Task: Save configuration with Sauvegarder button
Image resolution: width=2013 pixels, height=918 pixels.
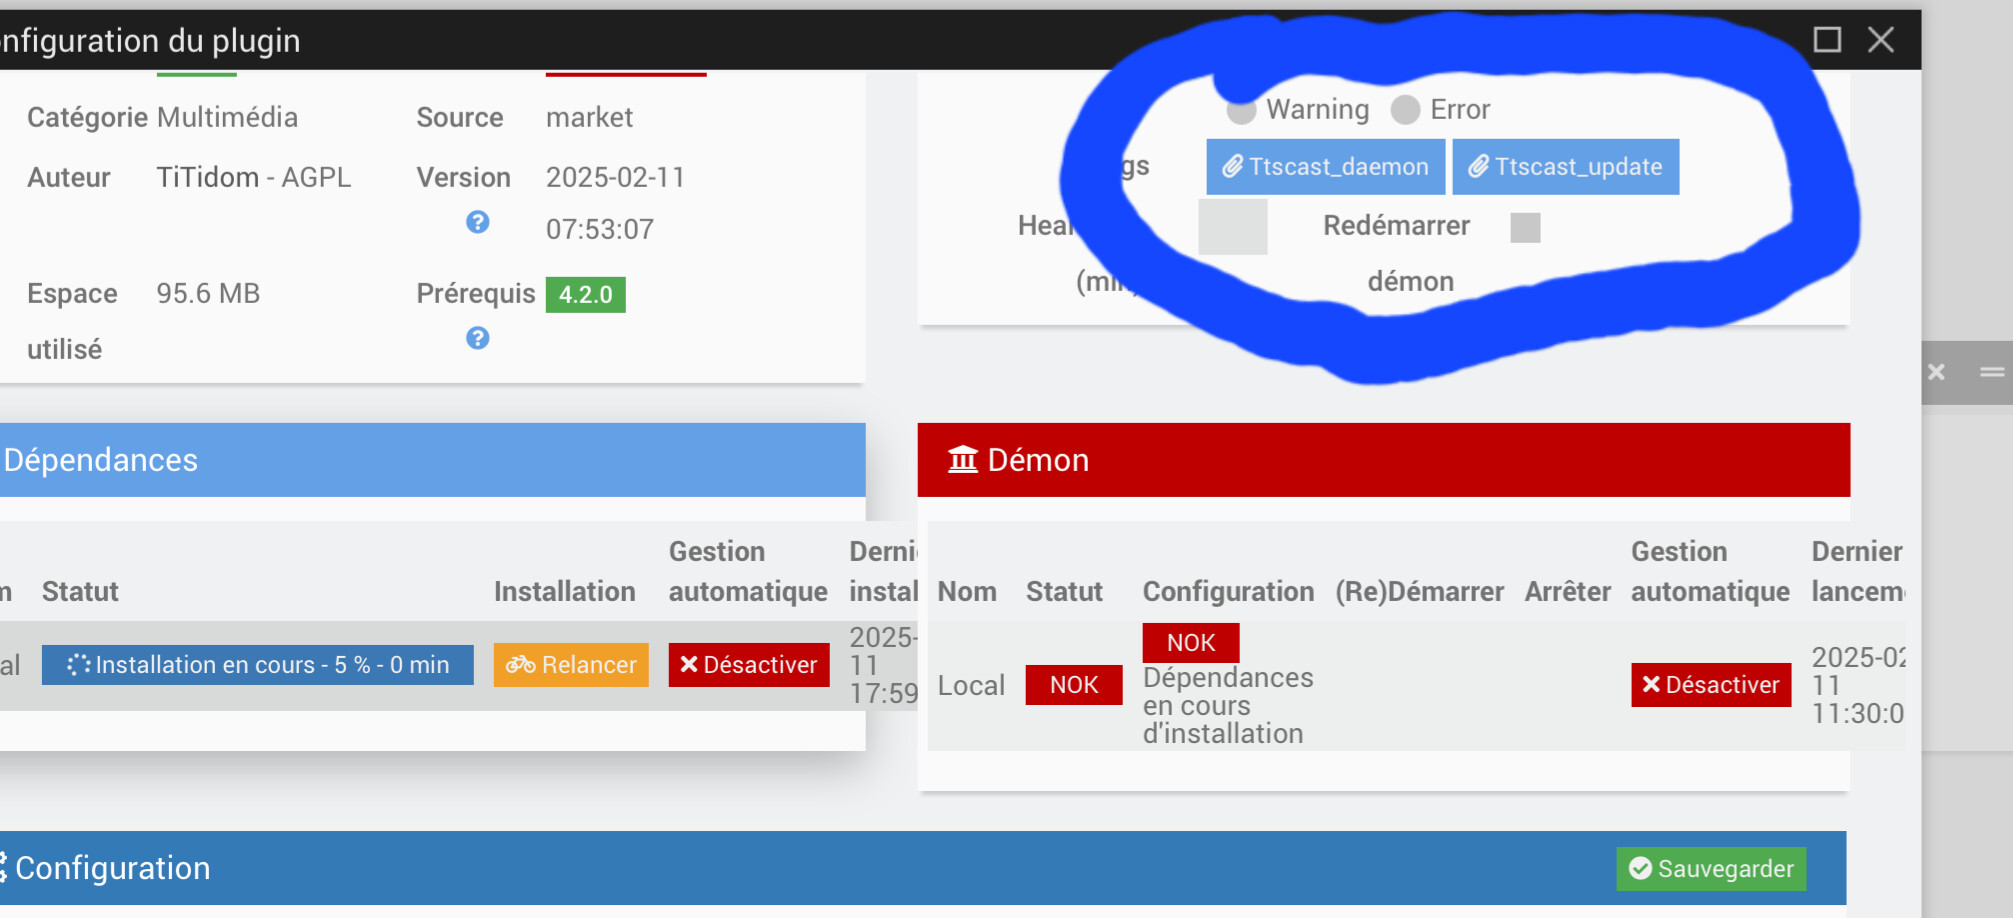Action: [x=1711, y=868]
